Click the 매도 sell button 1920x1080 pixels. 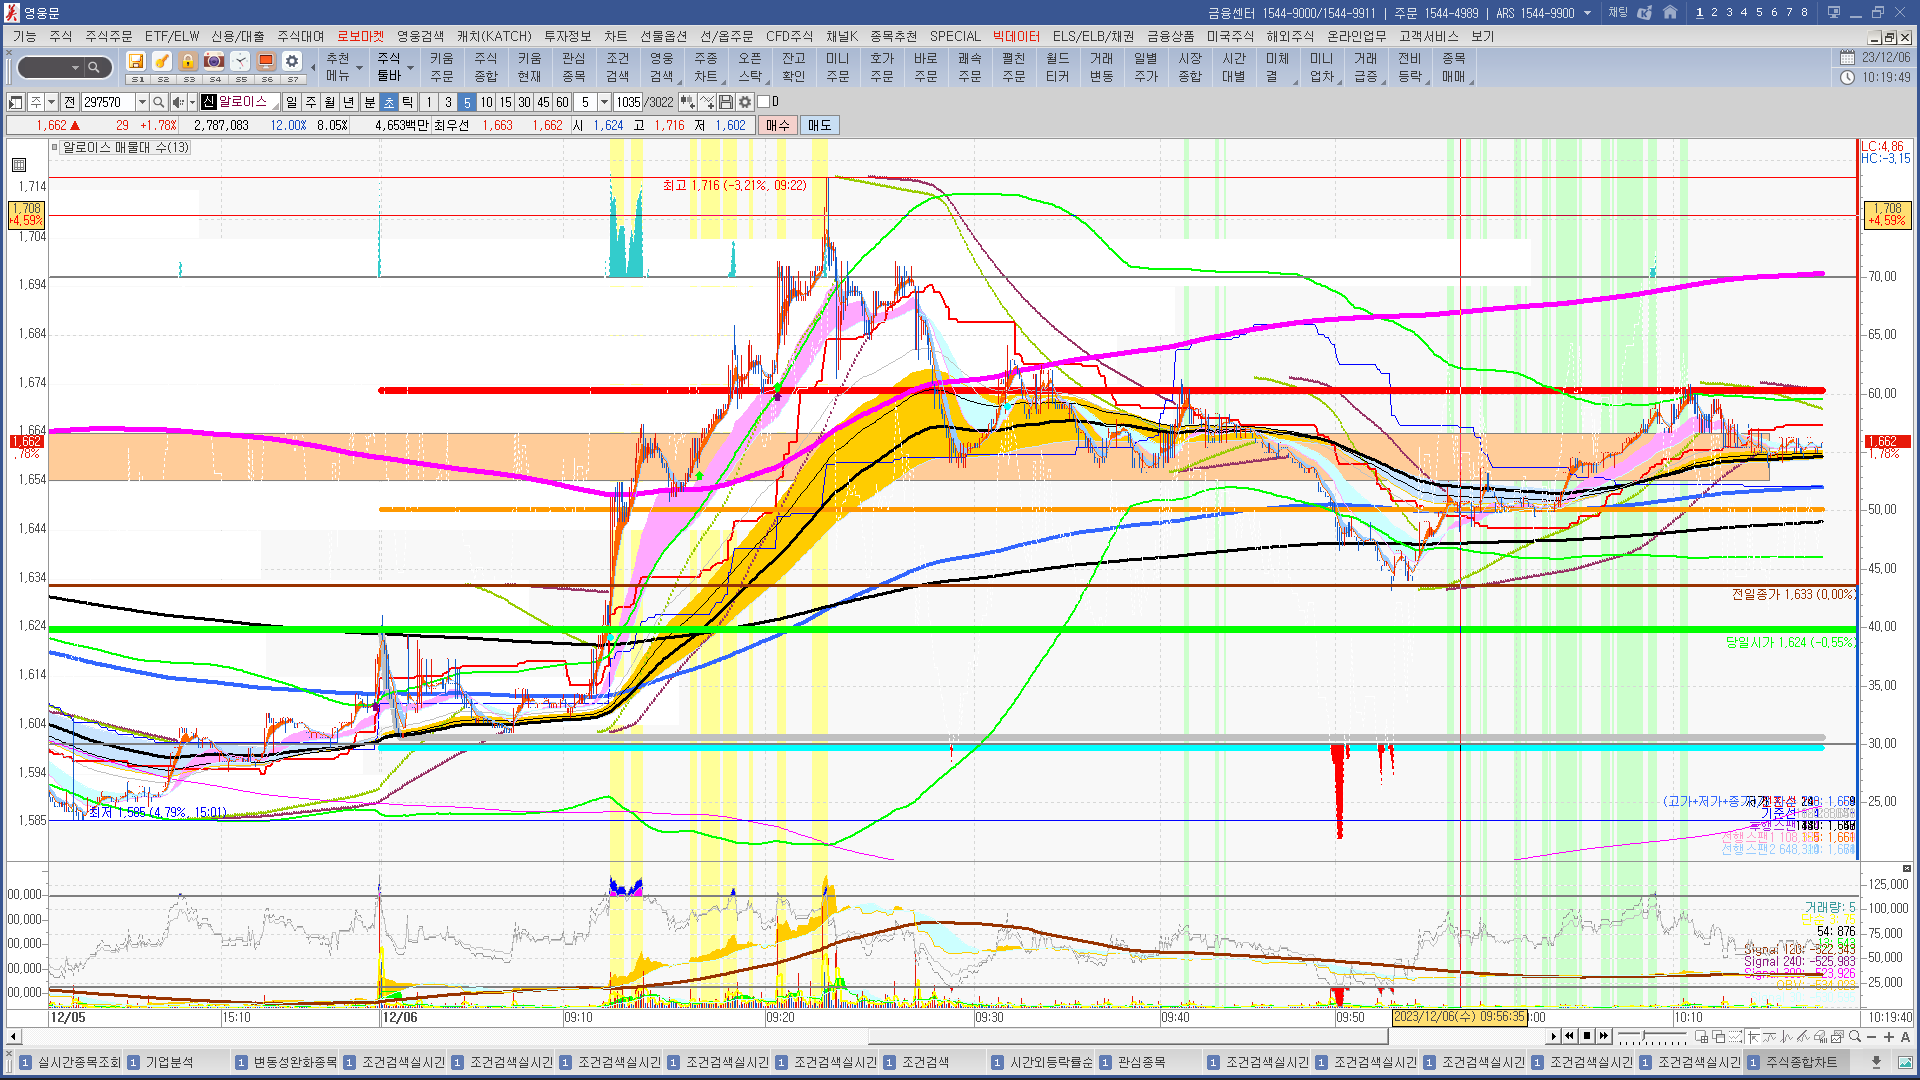[x=820, y=125]
